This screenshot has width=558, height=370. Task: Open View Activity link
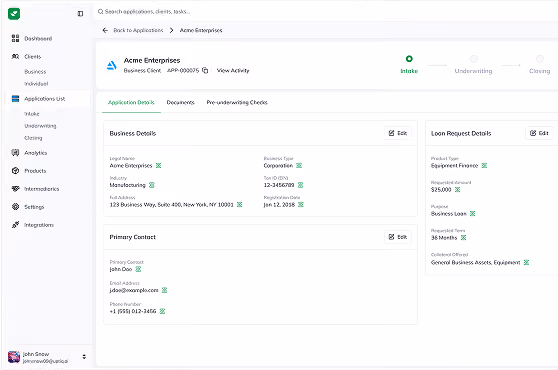pyautogui.click(x=233, y=70)
